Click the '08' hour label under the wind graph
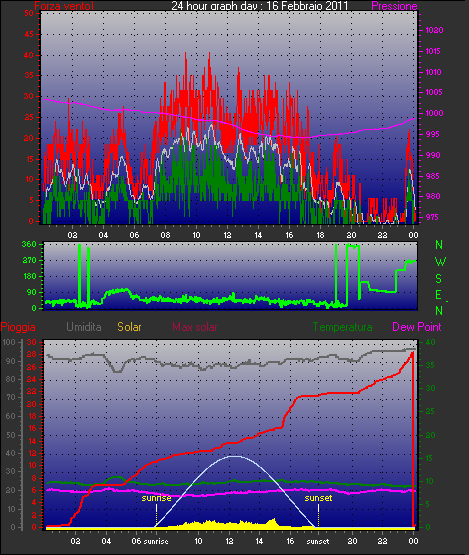The height and width of the screenshot is (555, 469). coord(165,235)
